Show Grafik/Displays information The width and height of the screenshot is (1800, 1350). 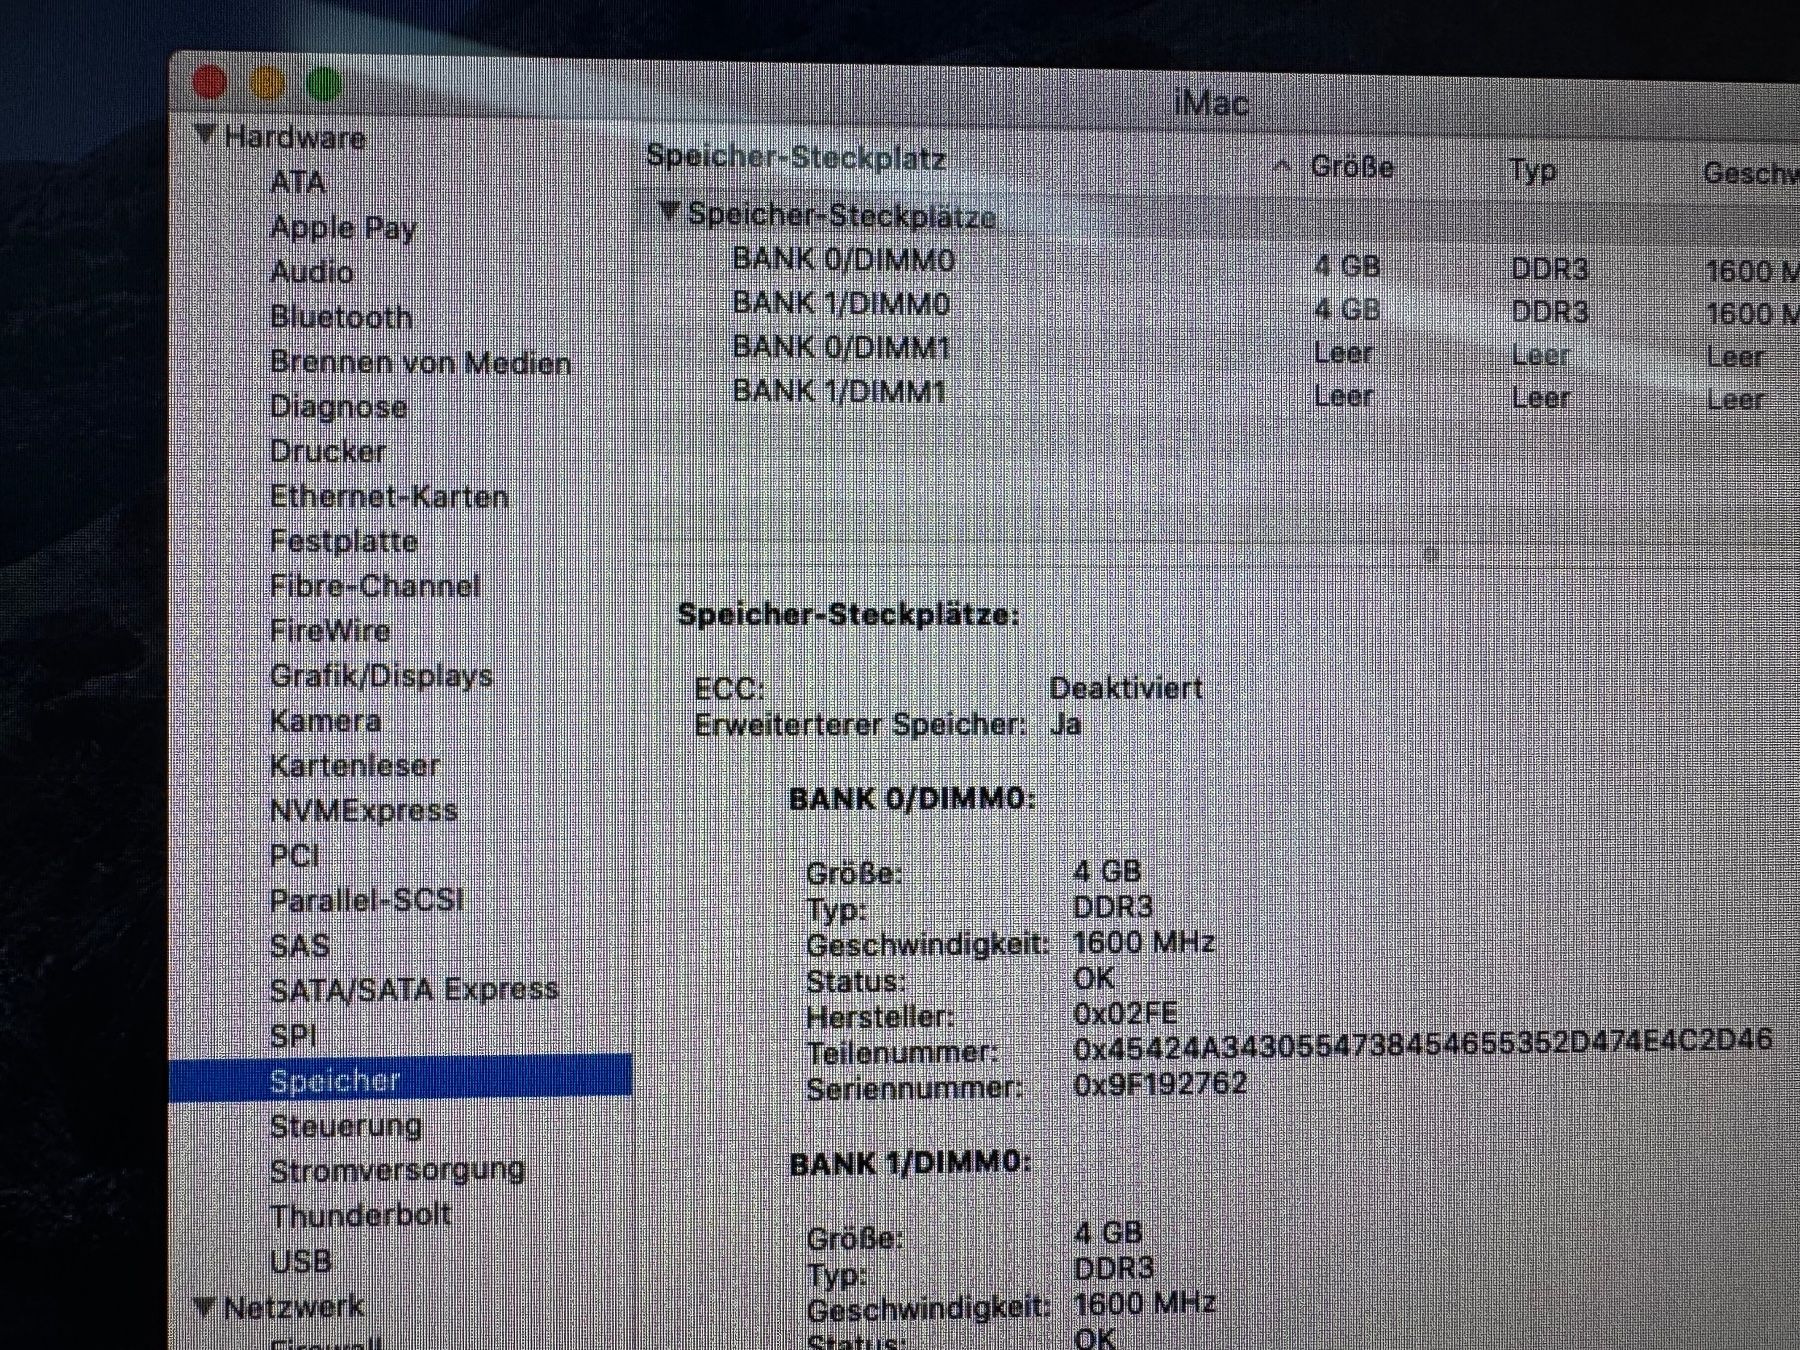381,676
